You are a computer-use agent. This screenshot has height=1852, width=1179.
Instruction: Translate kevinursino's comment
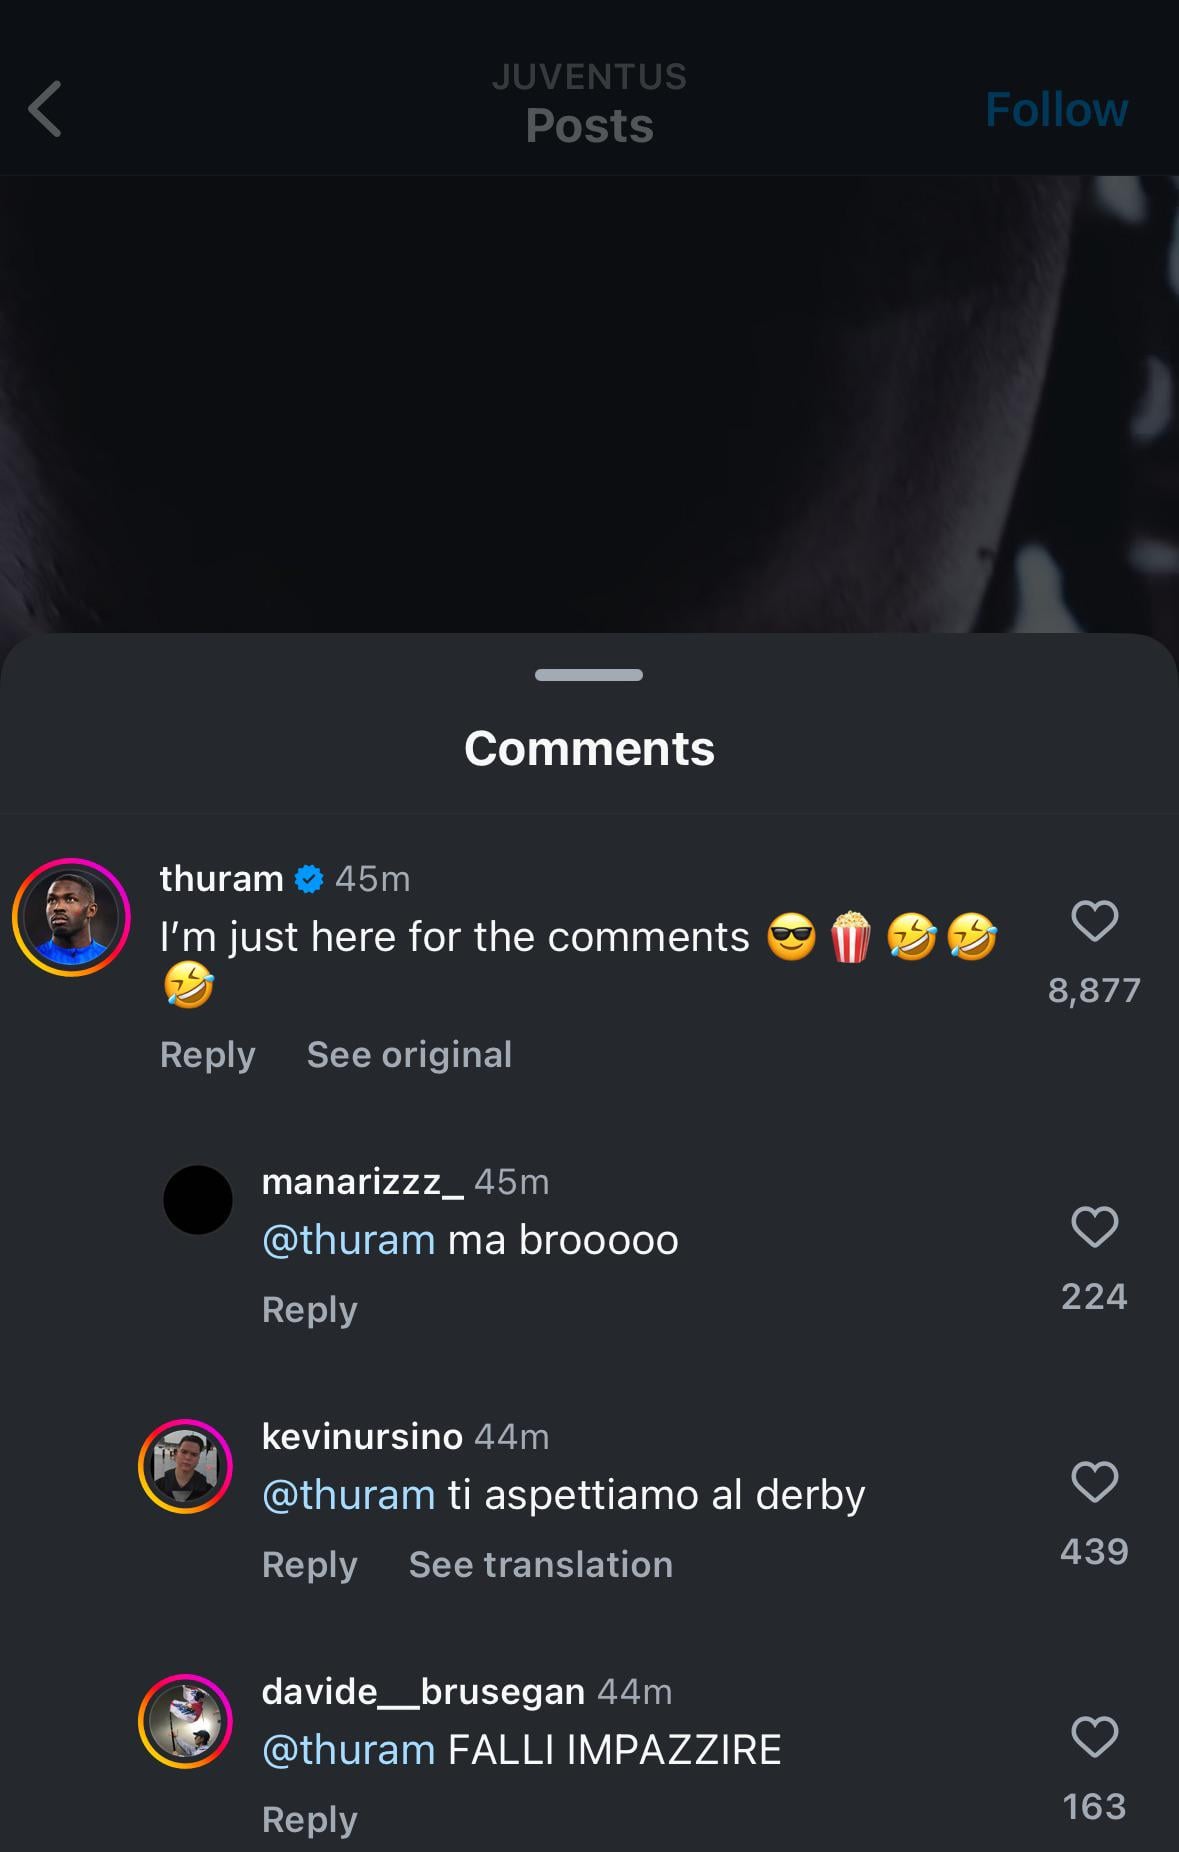[x=540, y=1565]
